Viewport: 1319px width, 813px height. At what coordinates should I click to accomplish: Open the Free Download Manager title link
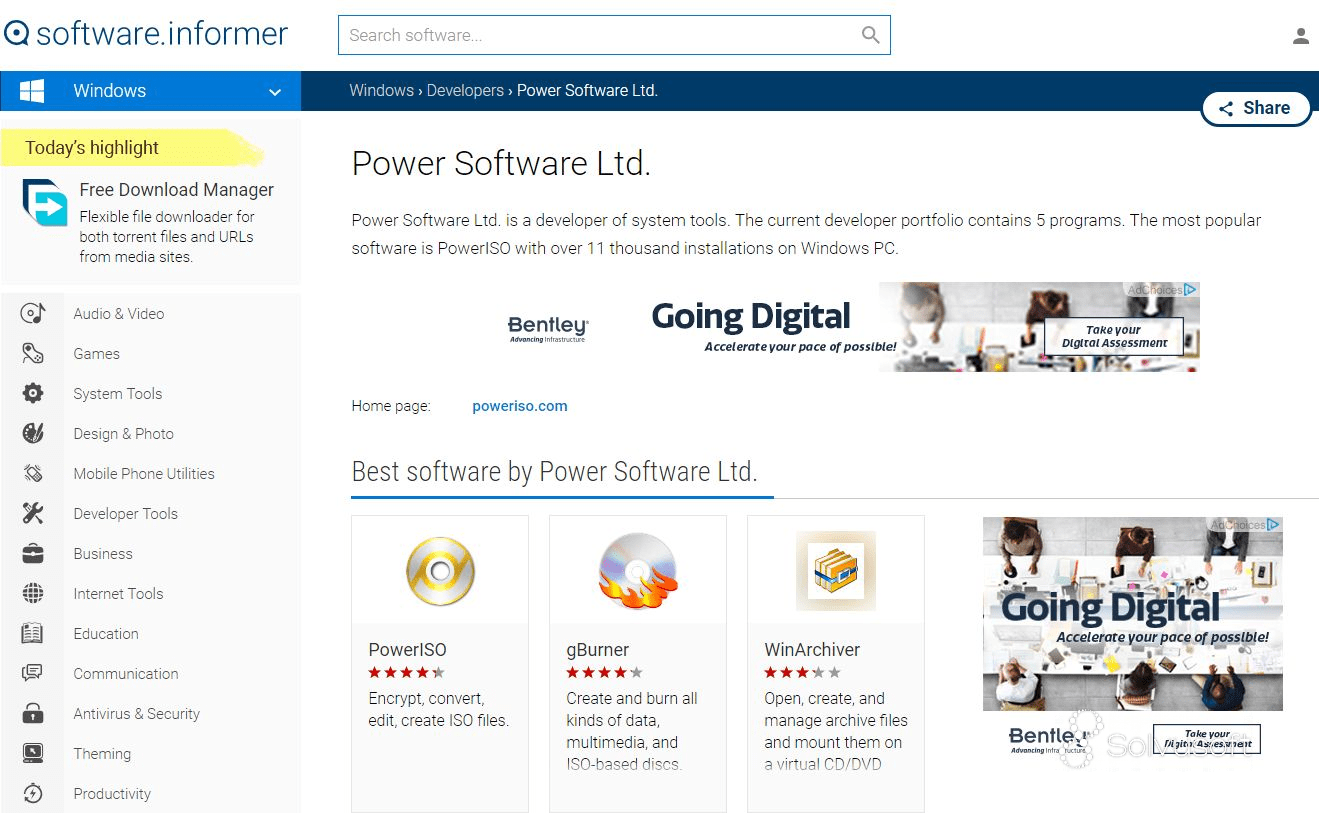coord(177,190)
